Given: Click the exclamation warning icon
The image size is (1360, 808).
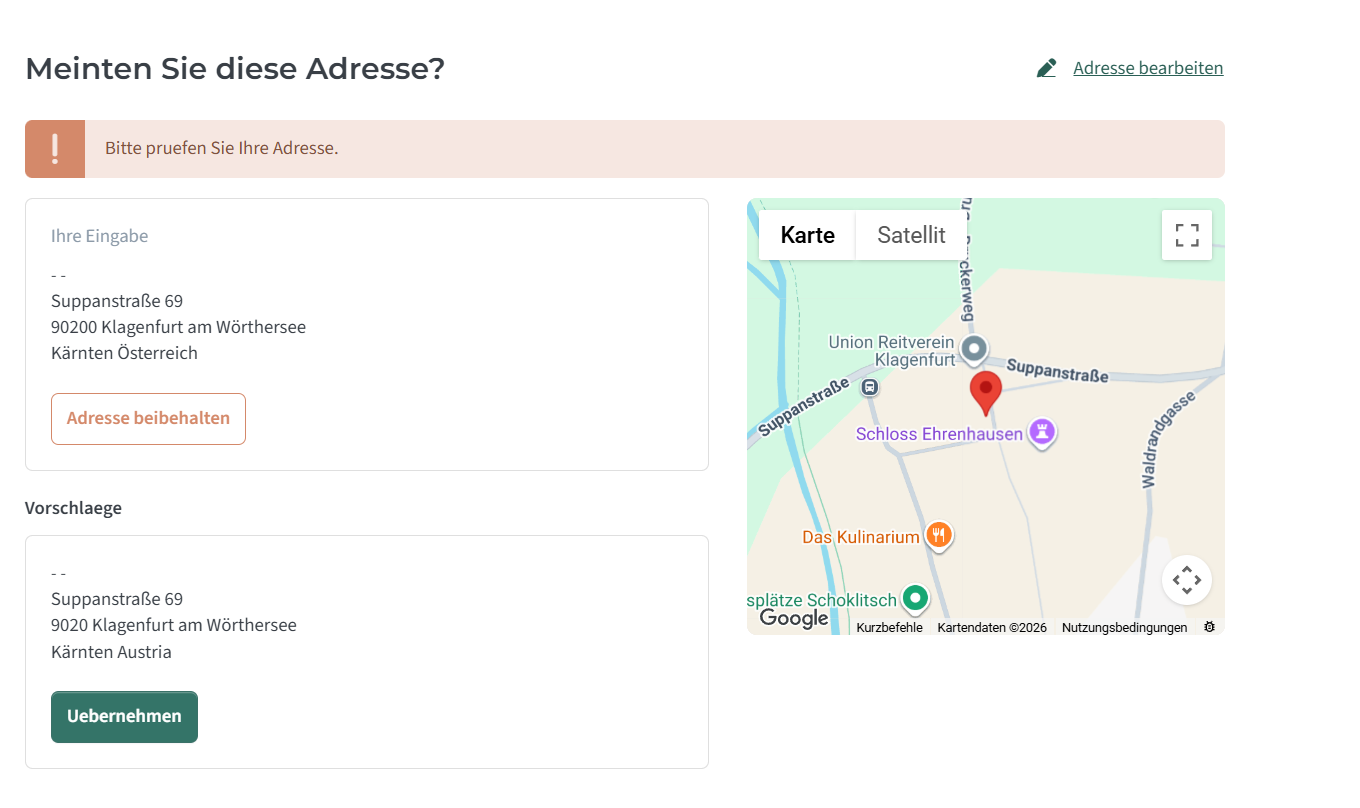Looking at the screenshot, I should click(x=55, y=149).
